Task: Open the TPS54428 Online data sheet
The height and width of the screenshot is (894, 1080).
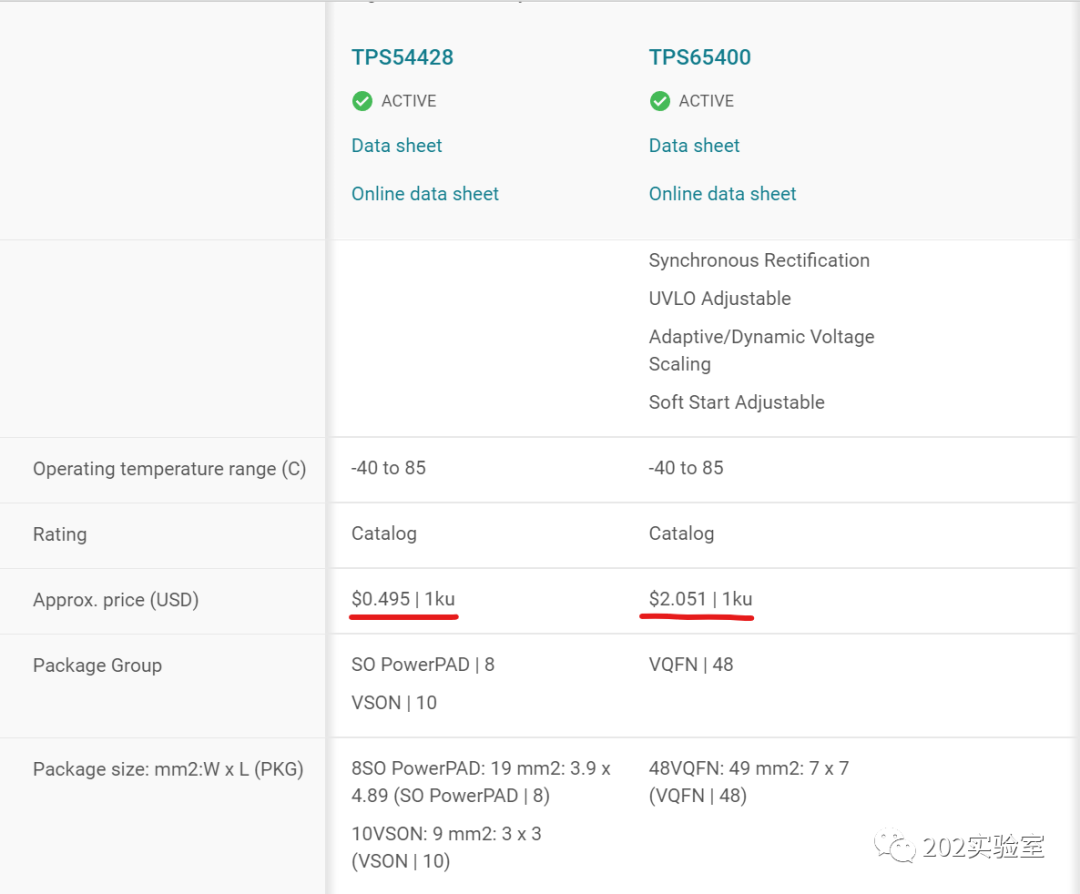Action: (425, 194)
